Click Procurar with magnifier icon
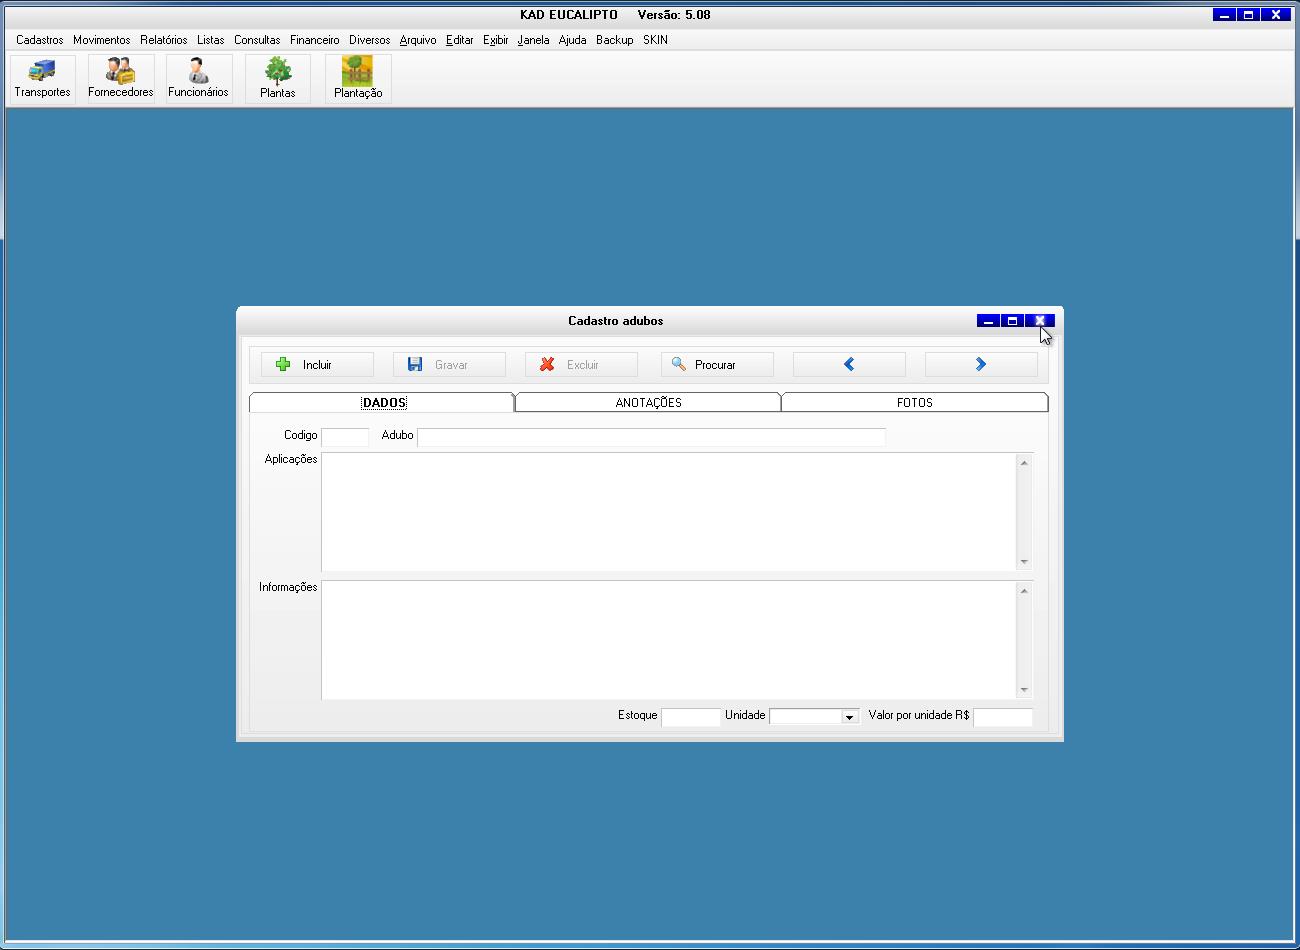This screenshot has height=950, width=1300. (x=717, y=365)
